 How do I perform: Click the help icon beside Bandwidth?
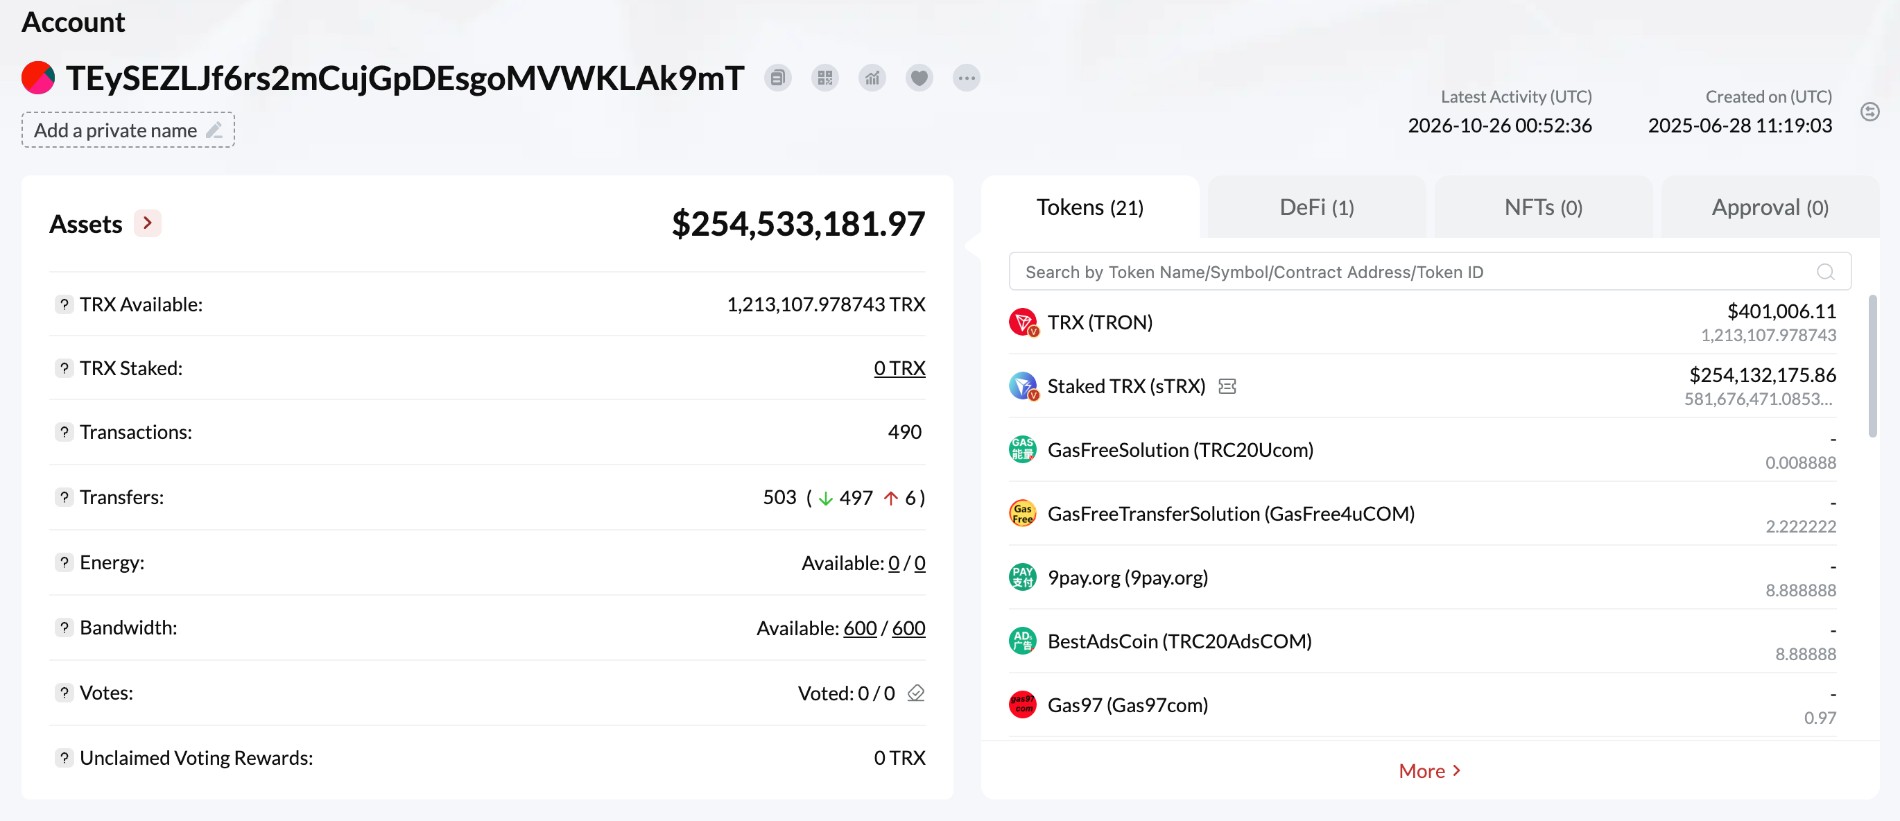[64, 627]
